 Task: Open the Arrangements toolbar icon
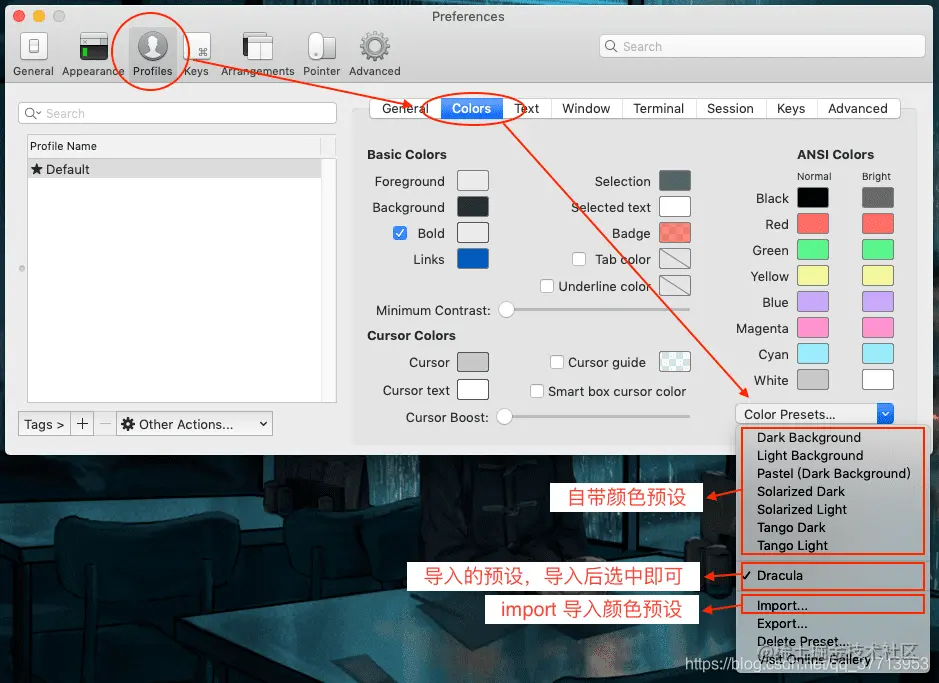click(258, 47)
